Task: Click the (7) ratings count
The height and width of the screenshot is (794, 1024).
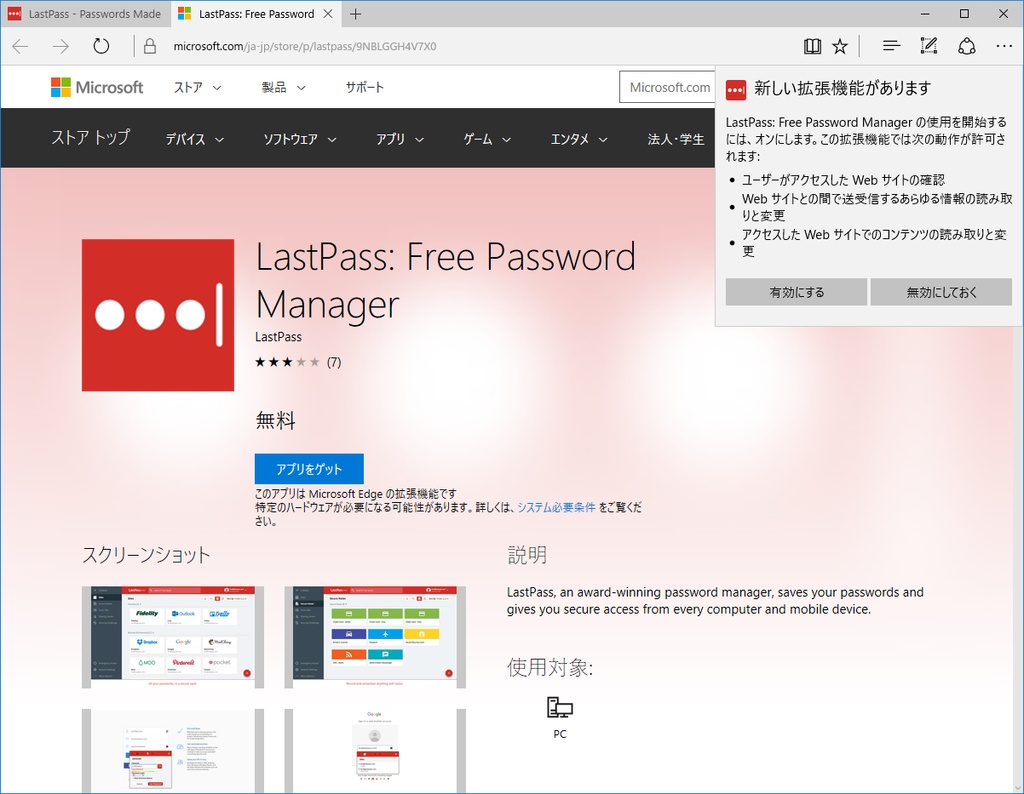Action: click(334, 362)
